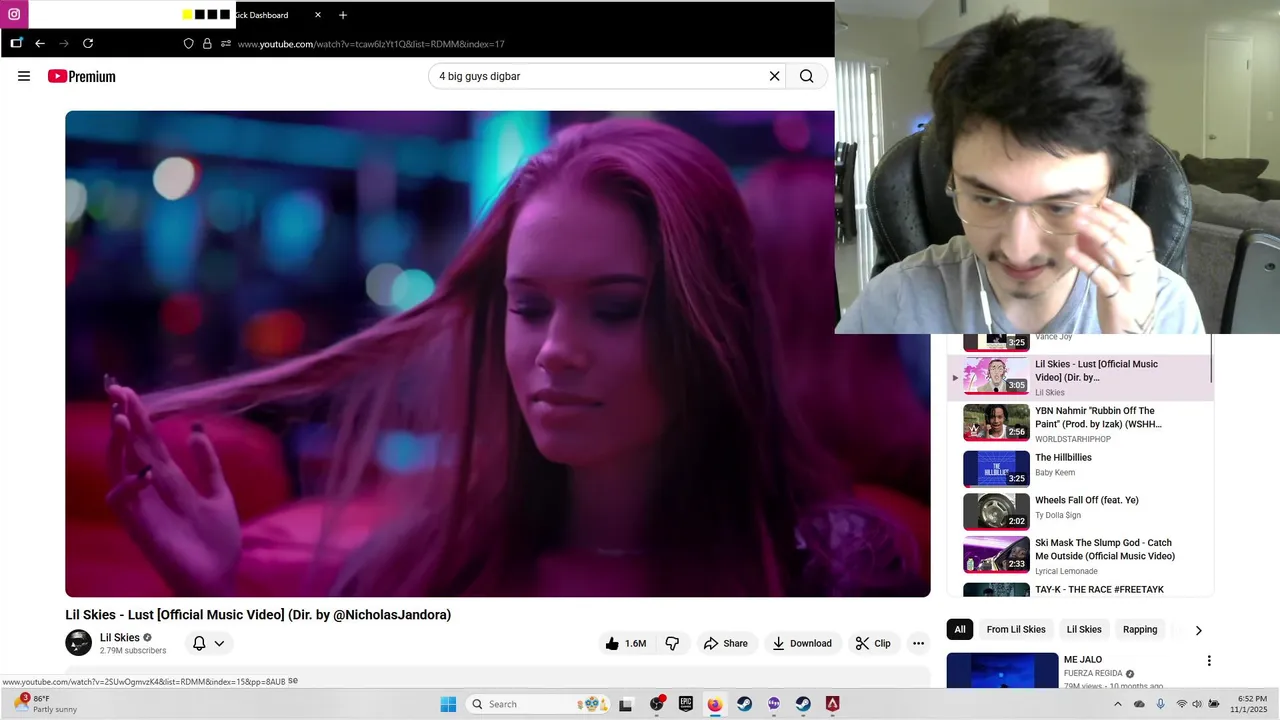Show hidden system tray icons
The image size is (1280, 720).
1120,704
